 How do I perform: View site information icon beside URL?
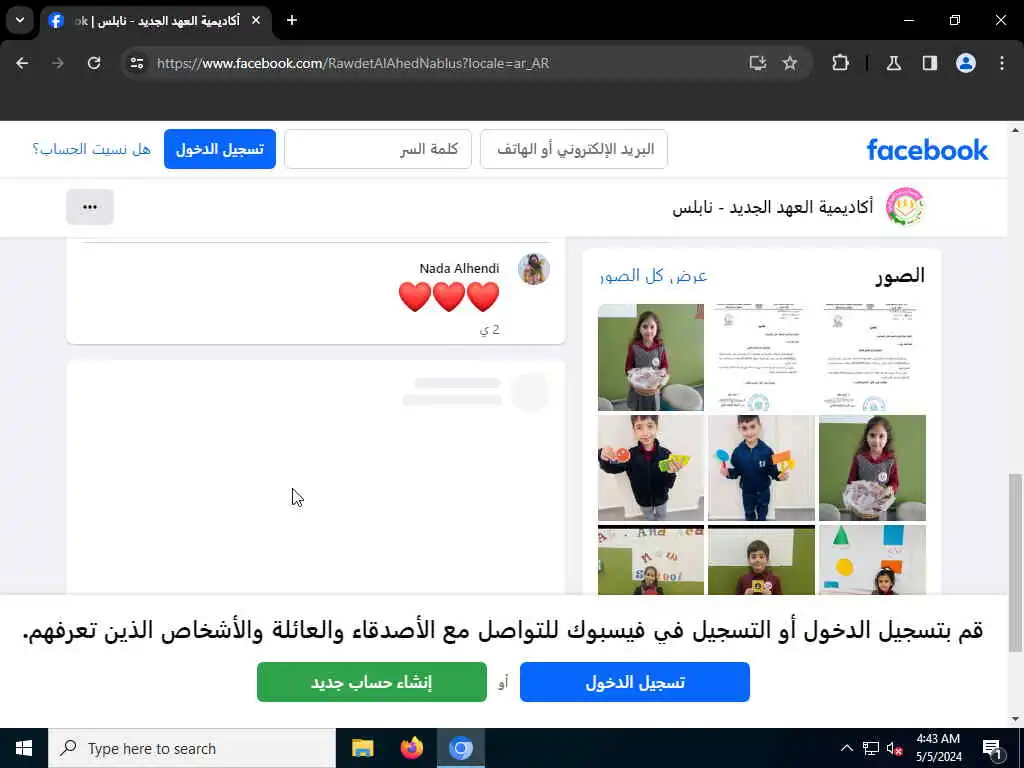[x=137, y=63]
